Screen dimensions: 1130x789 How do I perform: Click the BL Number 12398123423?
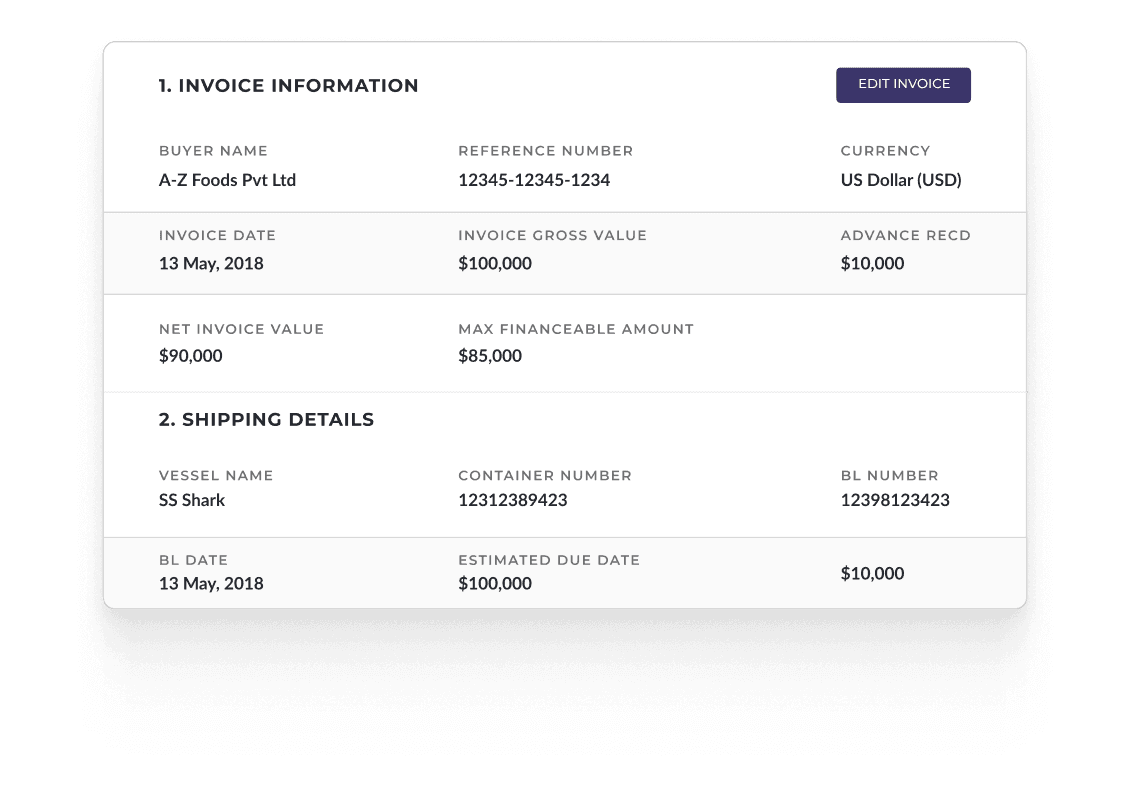894,500
